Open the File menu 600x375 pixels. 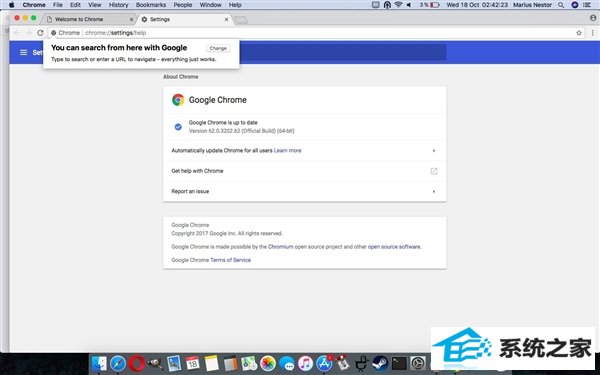click(x=58, y=5)
